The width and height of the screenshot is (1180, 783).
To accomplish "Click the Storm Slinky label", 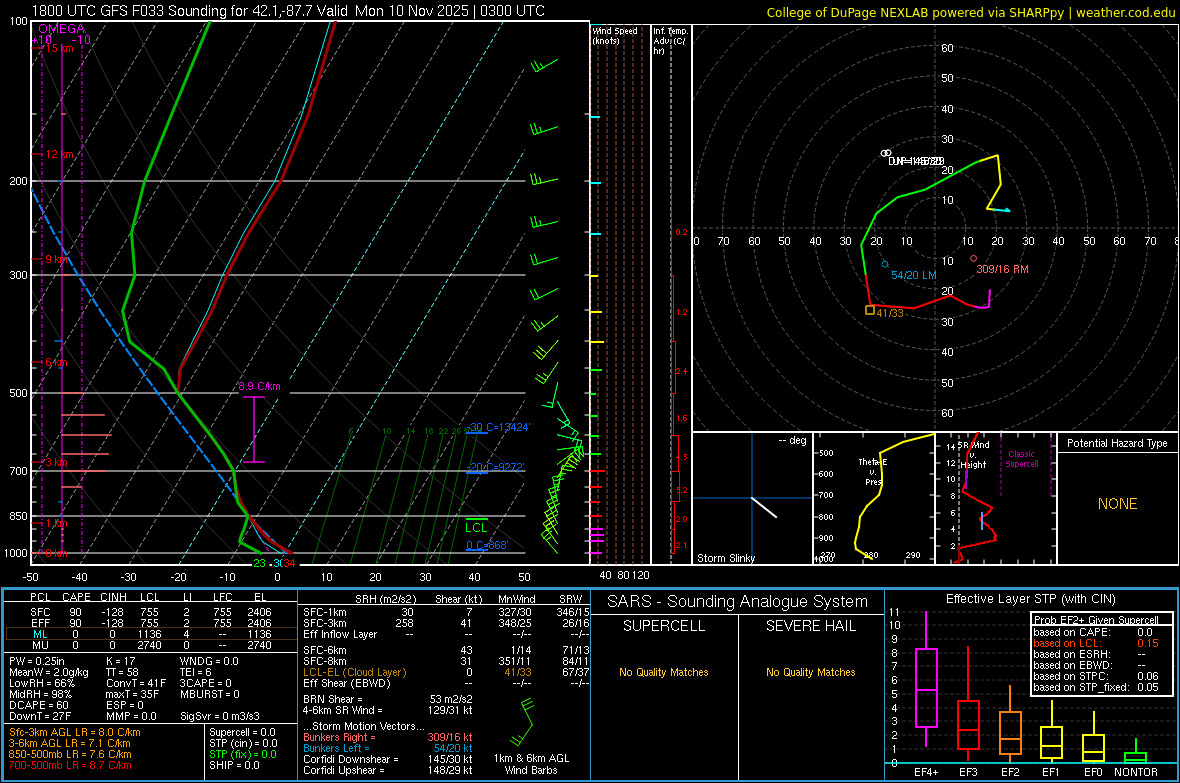I will [725, 558].
